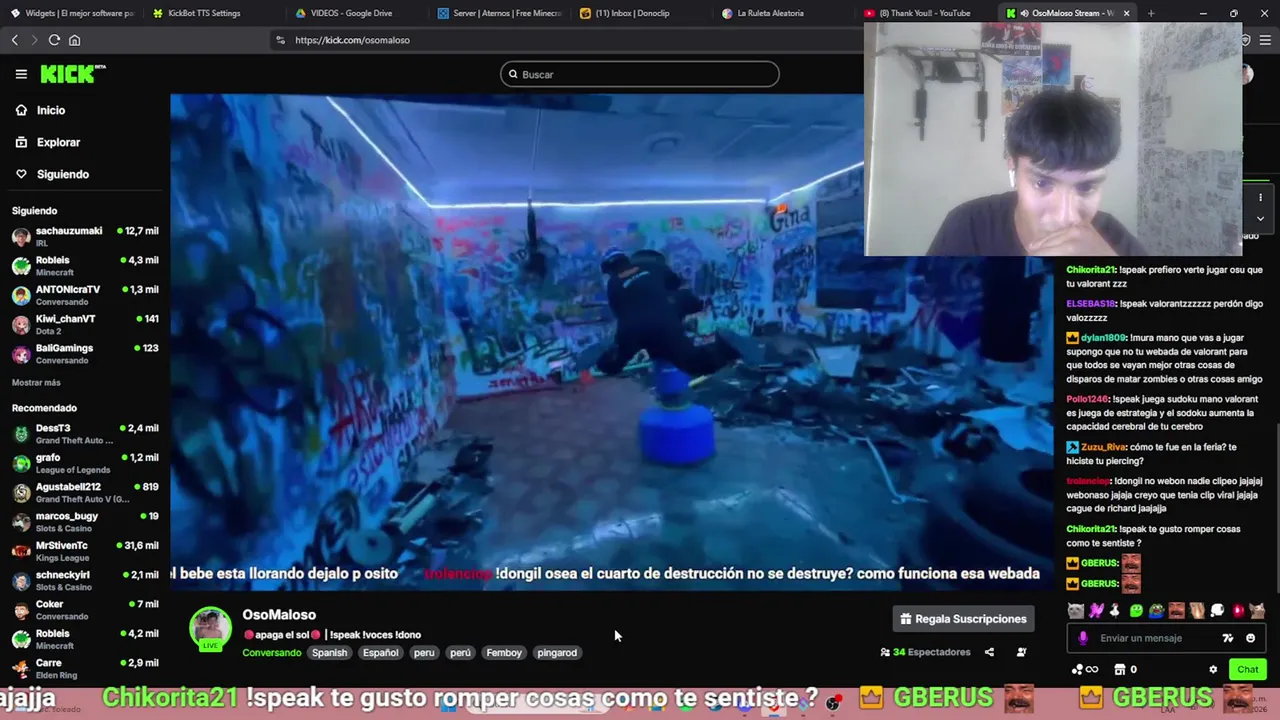Open sachauzumaki followed channel

(x=85, y=236)
